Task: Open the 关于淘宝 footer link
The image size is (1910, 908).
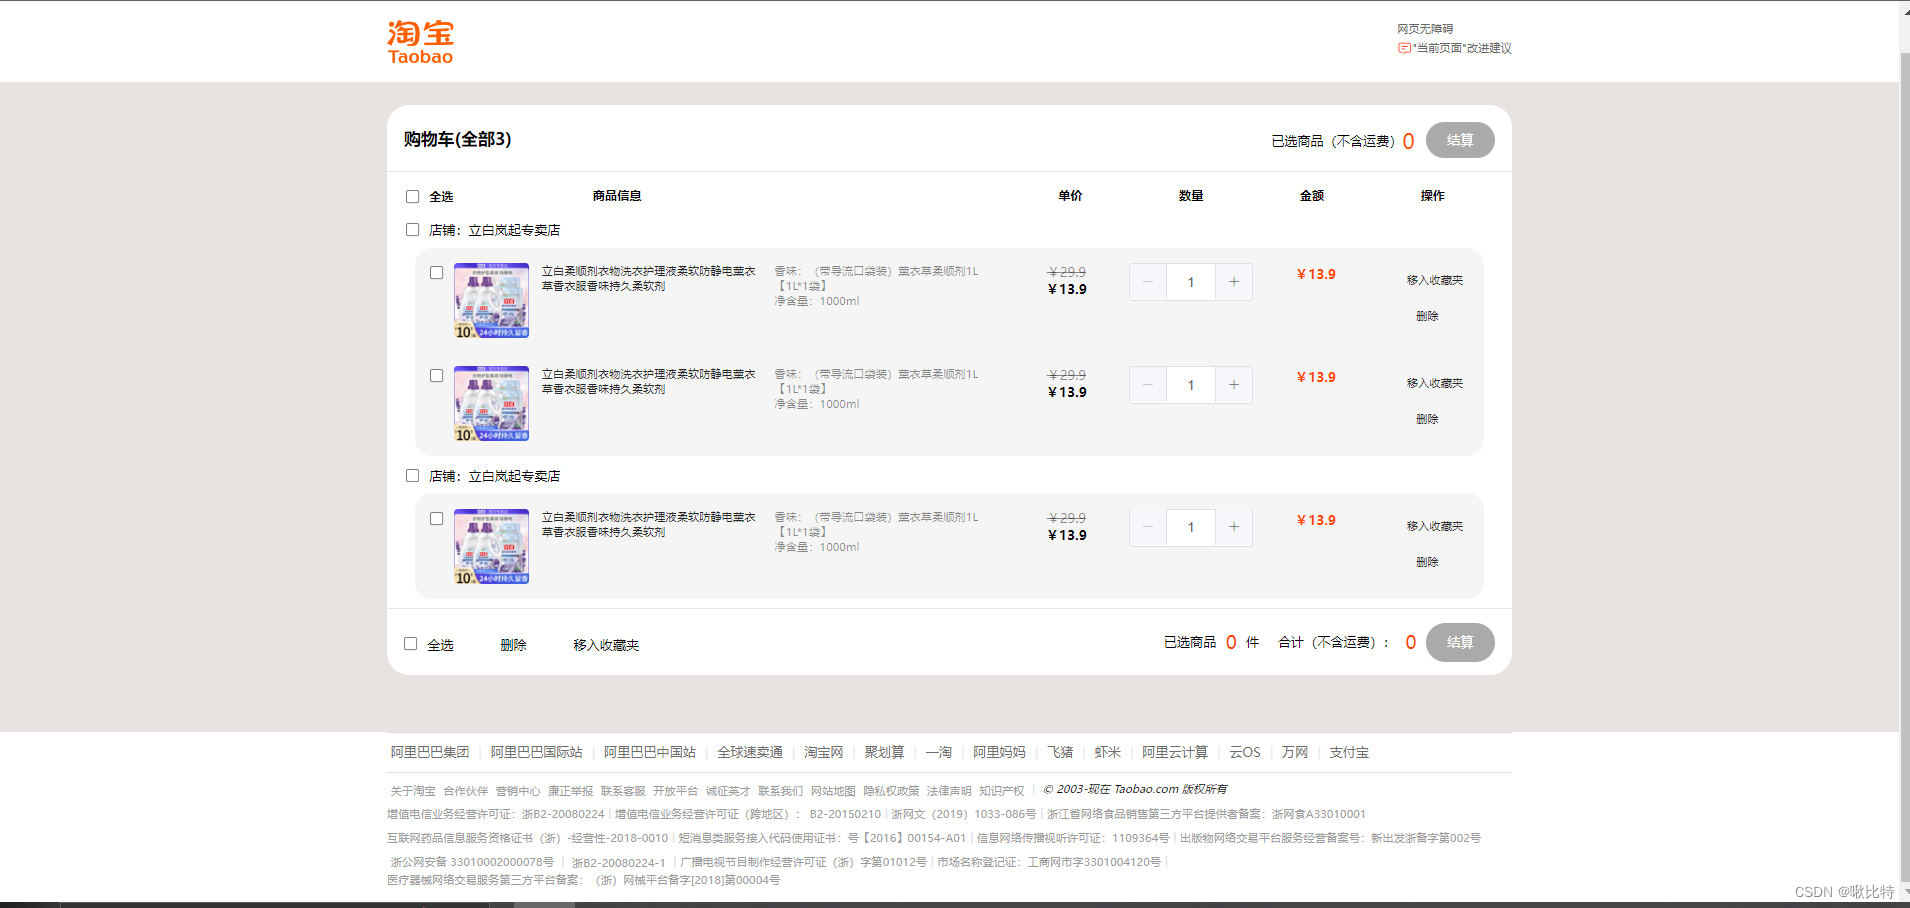Action: (x=413, y=791)
